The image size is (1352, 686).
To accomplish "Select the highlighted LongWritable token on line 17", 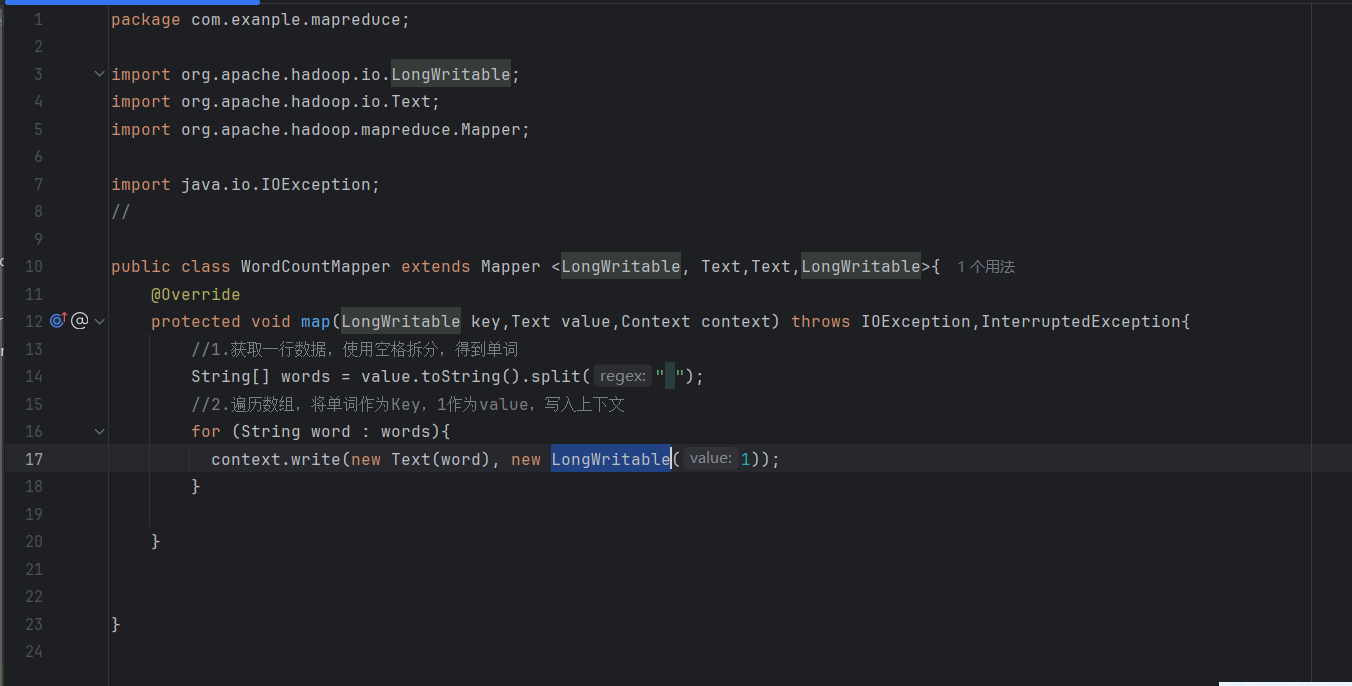I will coord(610,458).
